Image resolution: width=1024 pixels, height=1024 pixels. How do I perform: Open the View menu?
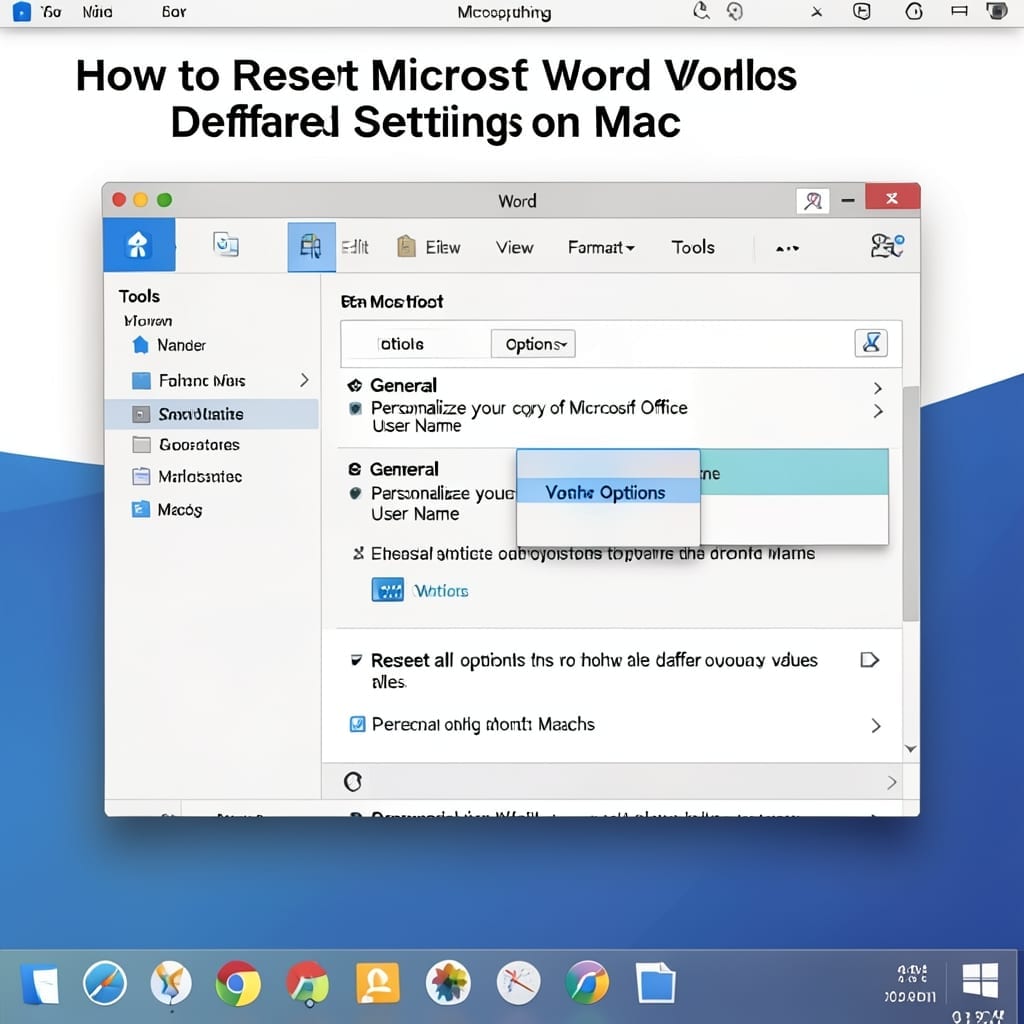click(514, 248)
